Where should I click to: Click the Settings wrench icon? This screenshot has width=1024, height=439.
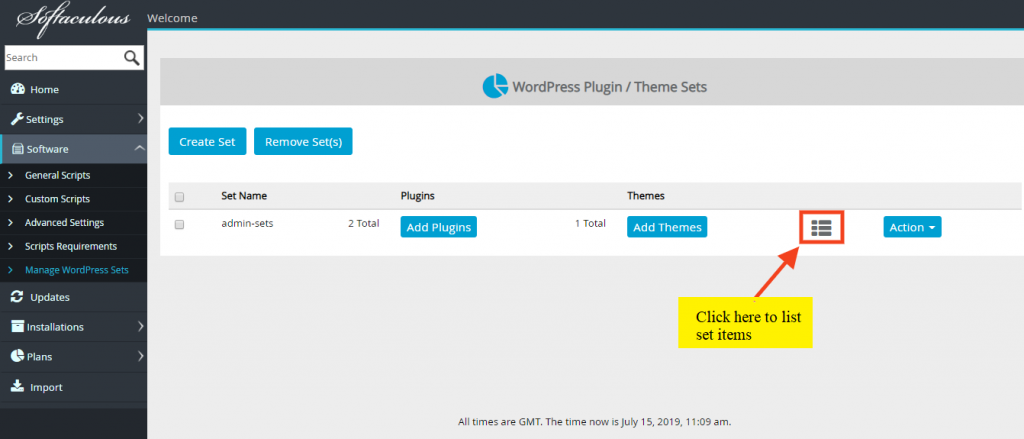(18, 119)
